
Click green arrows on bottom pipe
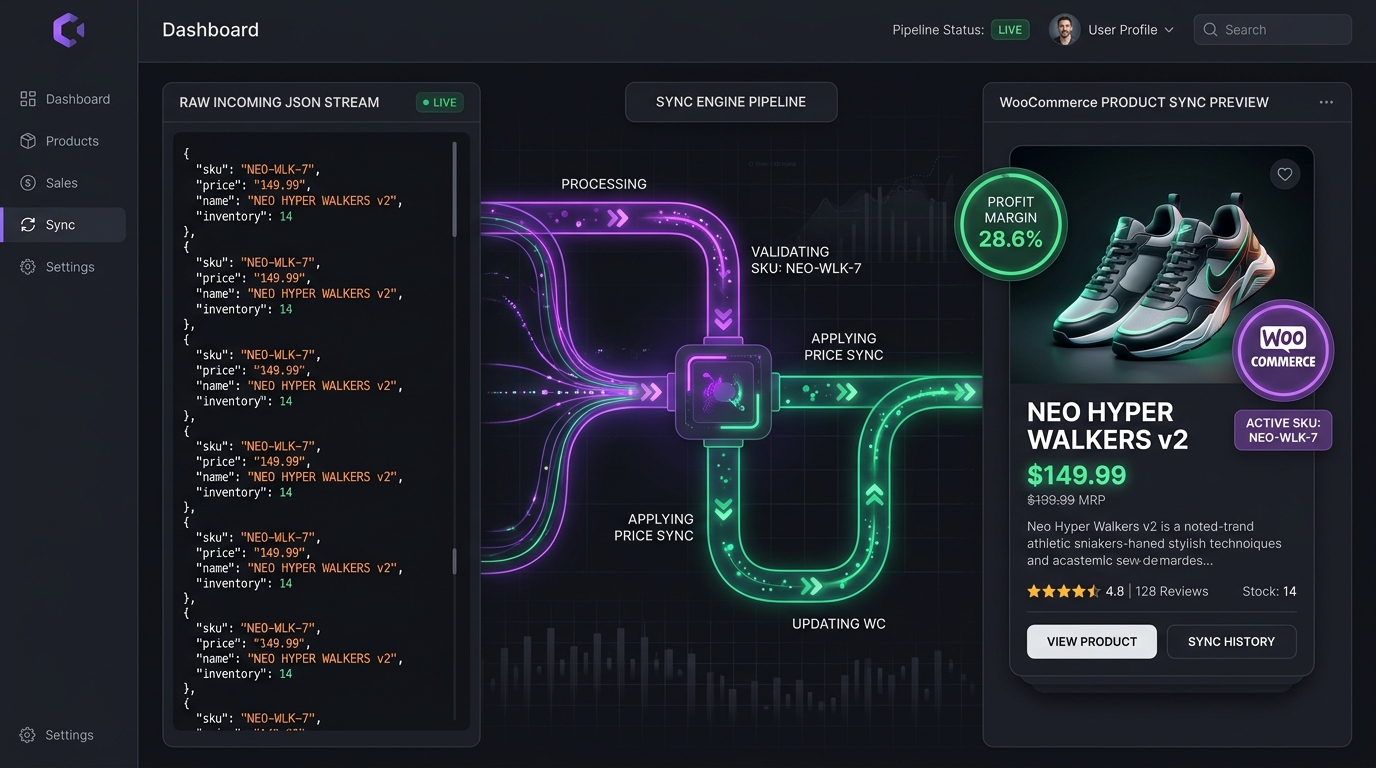click(810, 585)
